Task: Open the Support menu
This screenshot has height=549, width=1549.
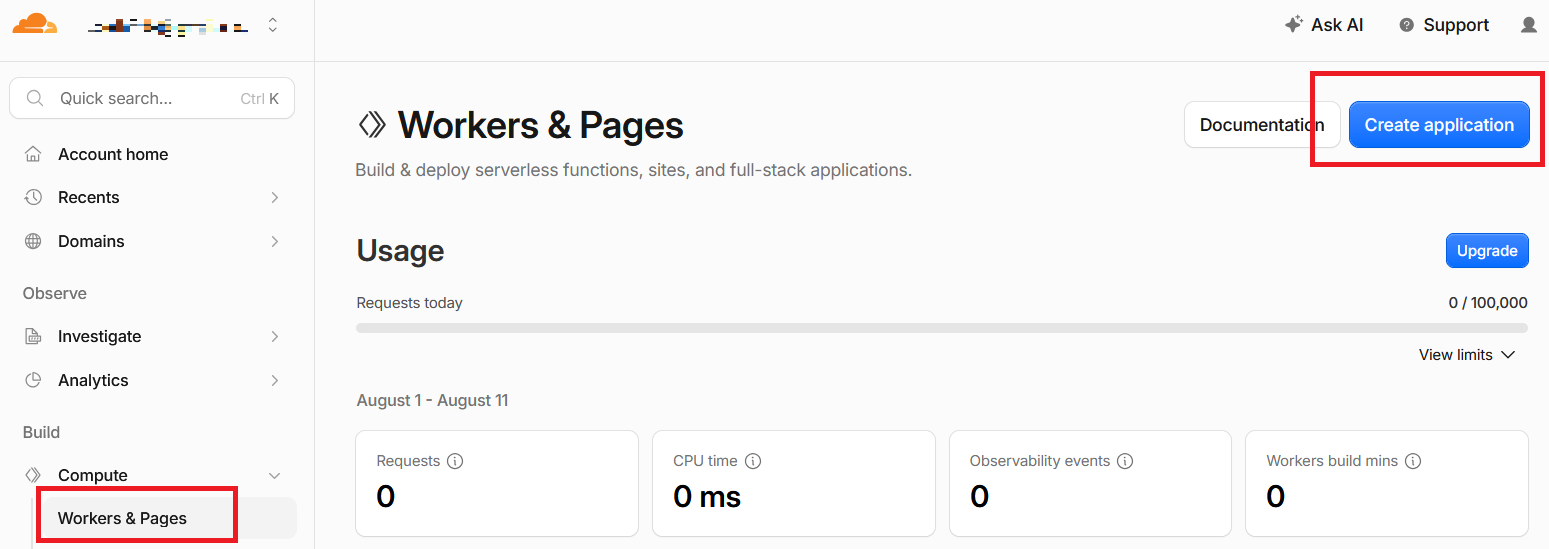Action: 1444,25
